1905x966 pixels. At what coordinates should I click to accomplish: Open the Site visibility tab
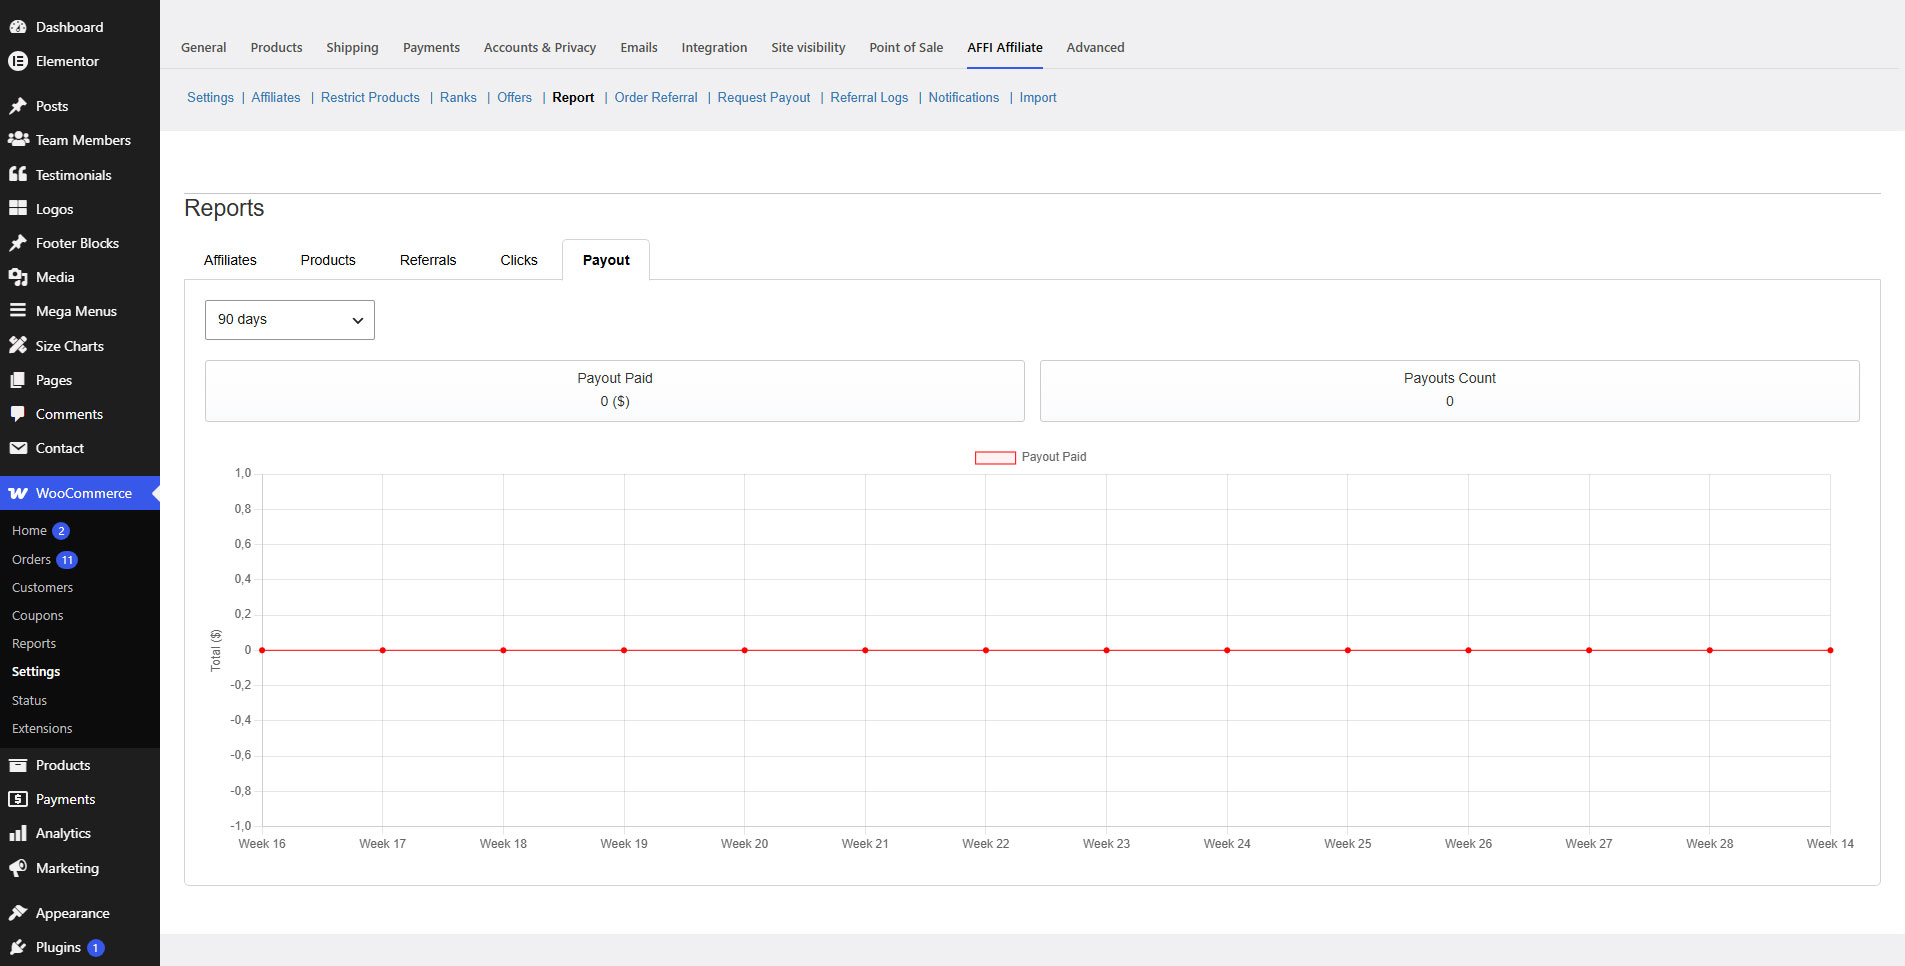click(808, 47)
